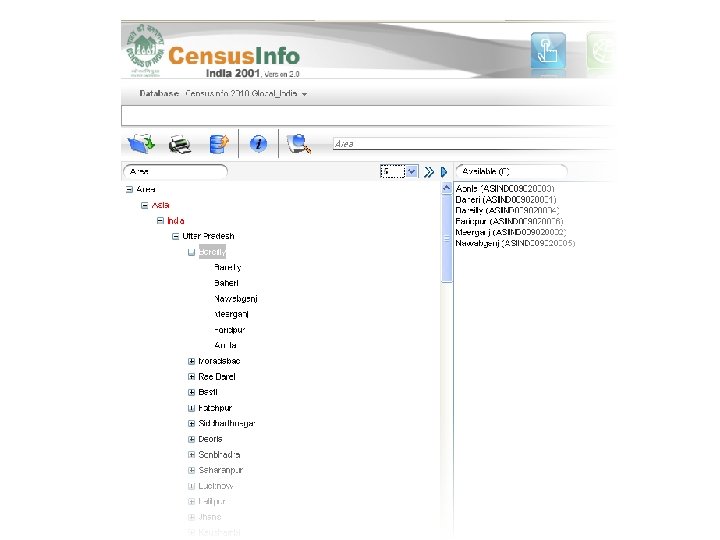Click the double-arrow select all icon
Viewport: 720px width, 540px height.
[x=428, y=172]
